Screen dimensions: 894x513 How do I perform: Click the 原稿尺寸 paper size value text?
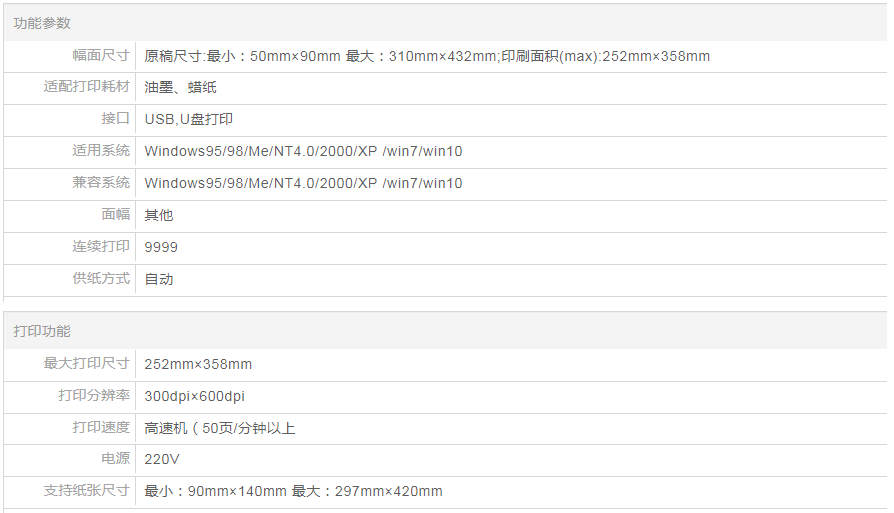pyautogui.click(x=427, y=56)
